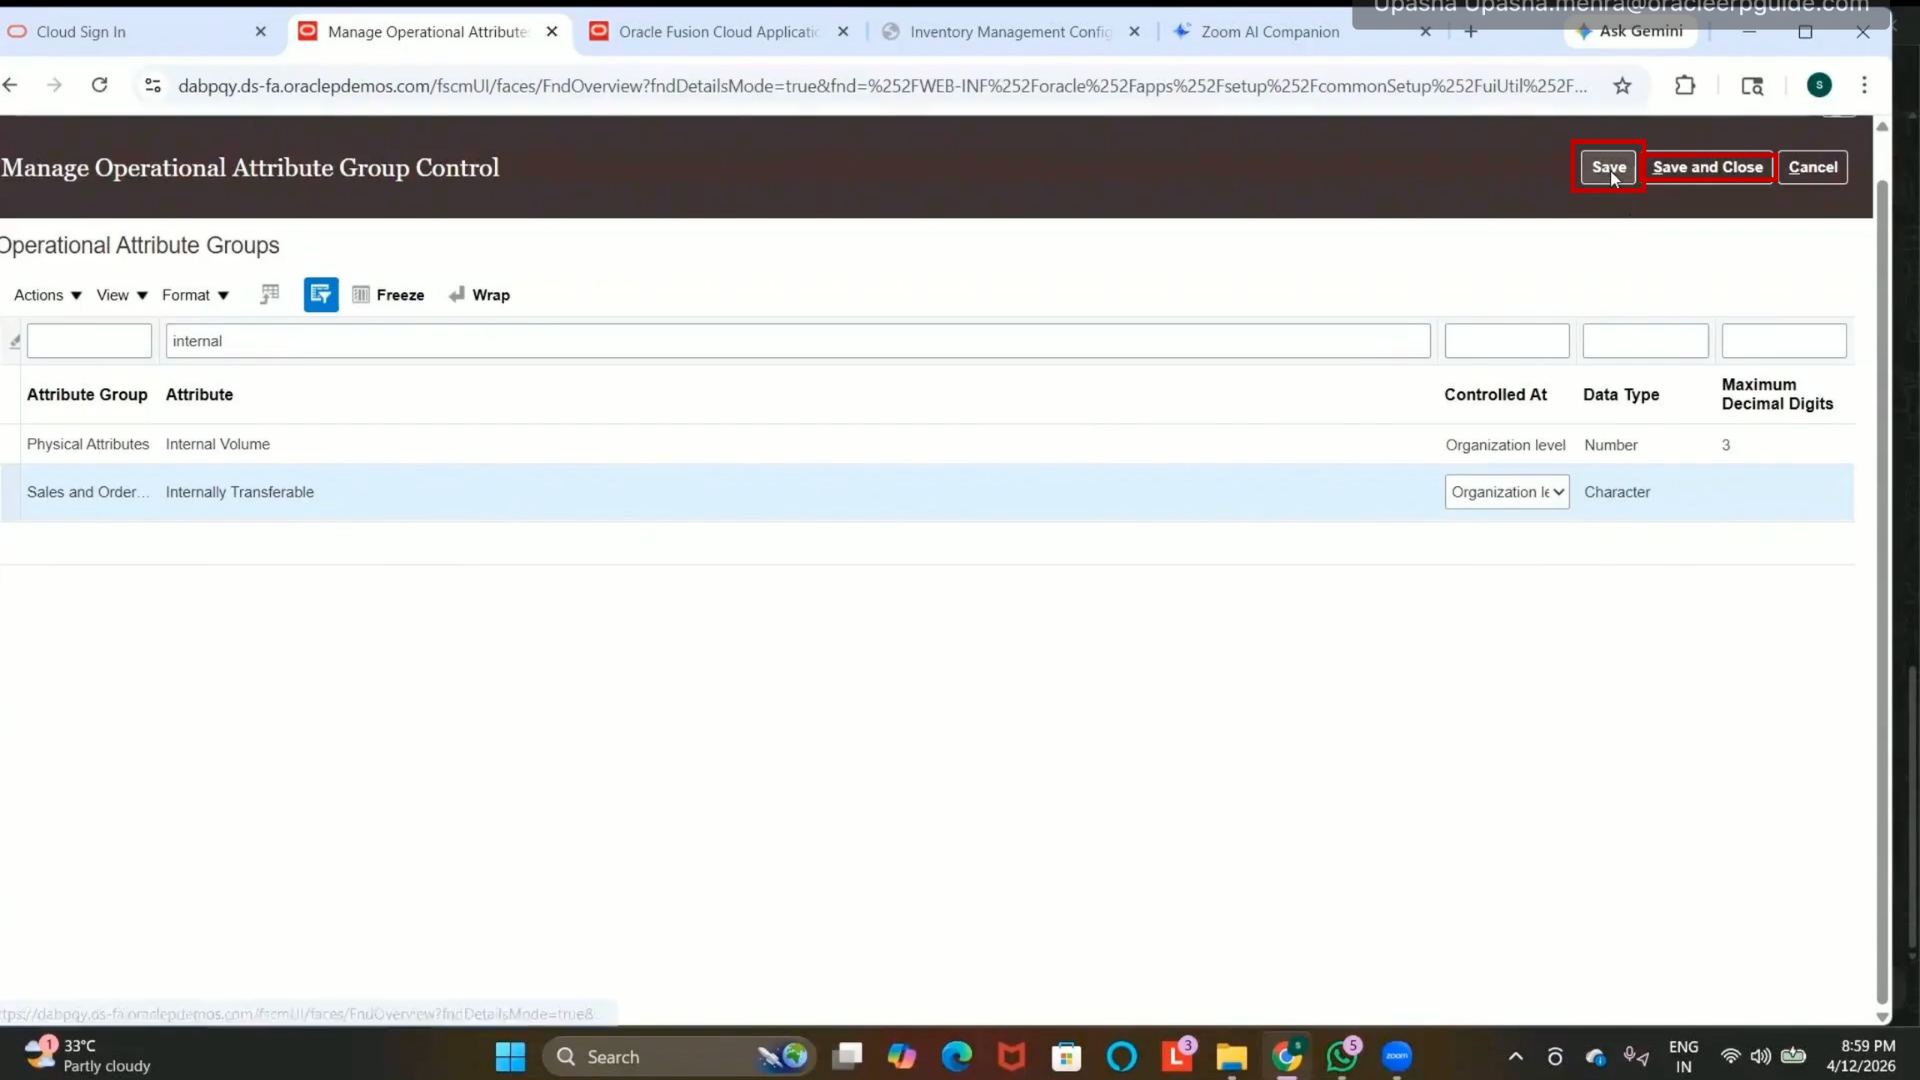Open the Actions menu
Viewport: 1920px width, 1080px height.
(47, 295)
